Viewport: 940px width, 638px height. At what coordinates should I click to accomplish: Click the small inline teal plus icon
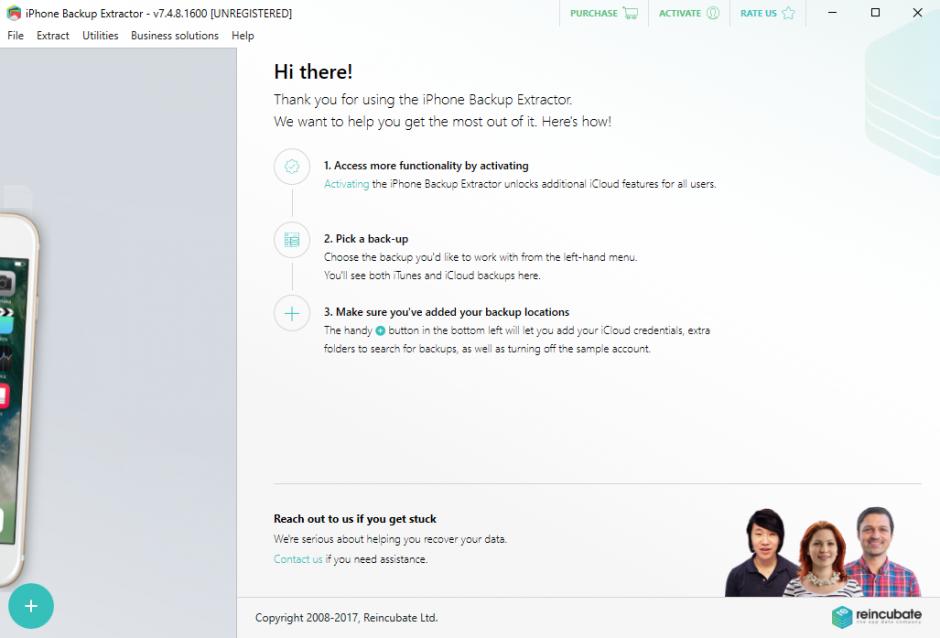pyautogui.click(x=380, y=330)
